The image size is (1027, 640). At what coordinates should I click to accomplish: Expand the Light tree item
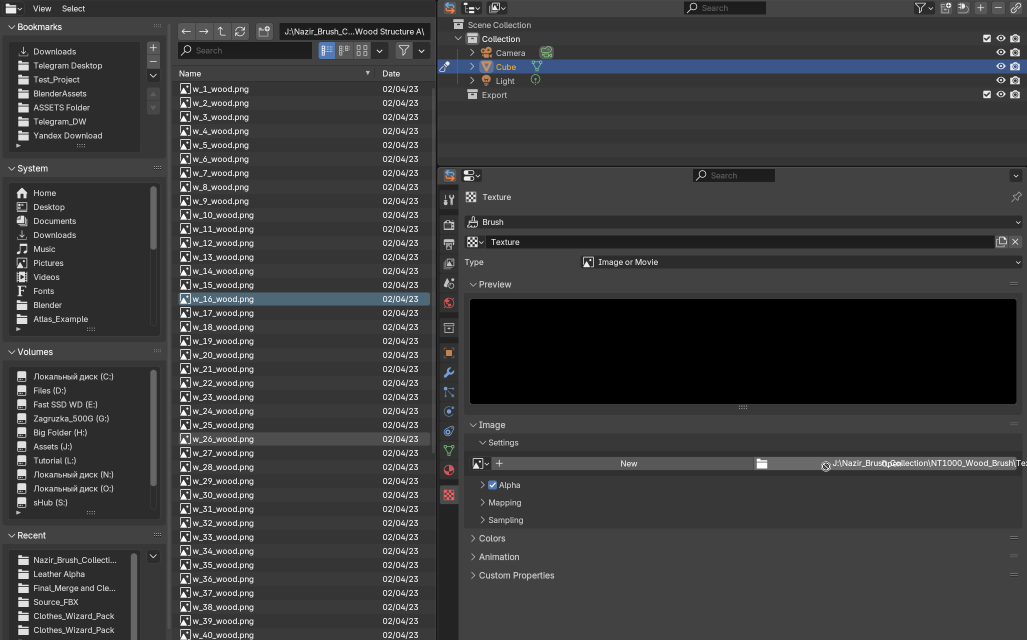pyautogui.click(x=472, y=81)
